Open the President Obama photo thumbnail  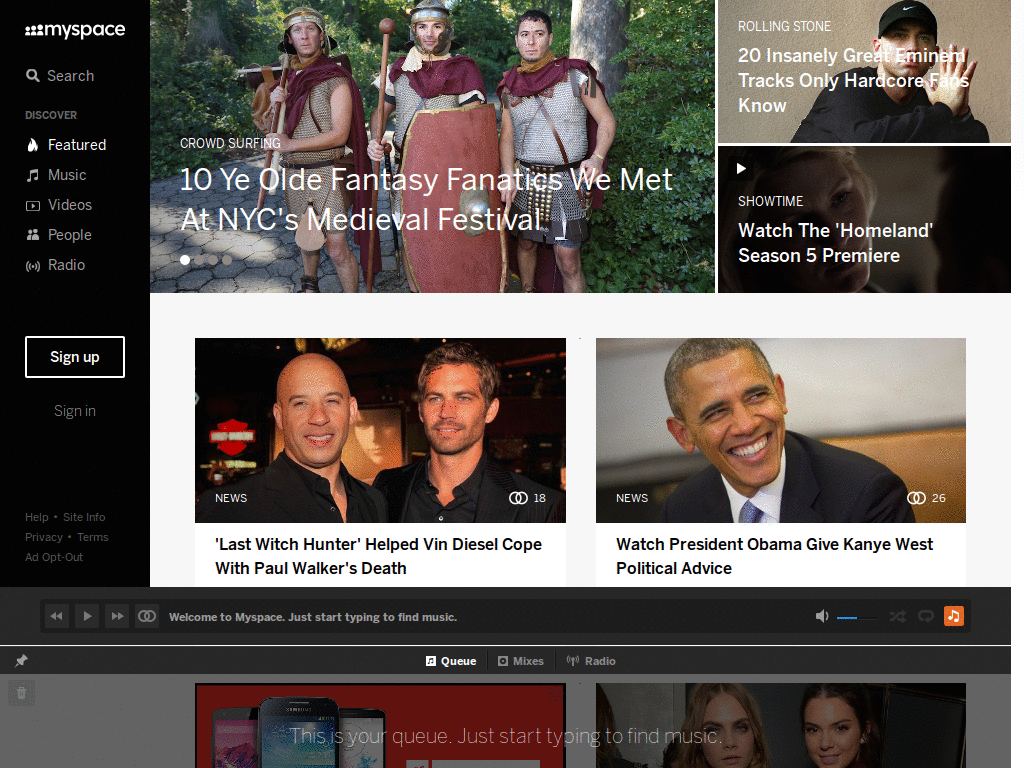[780, 430]
